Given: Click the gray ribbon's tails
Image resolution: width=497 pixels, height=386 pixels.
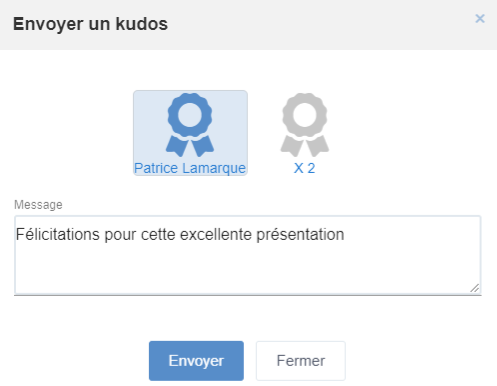Looking at the screenshot, I should point(305,146).
